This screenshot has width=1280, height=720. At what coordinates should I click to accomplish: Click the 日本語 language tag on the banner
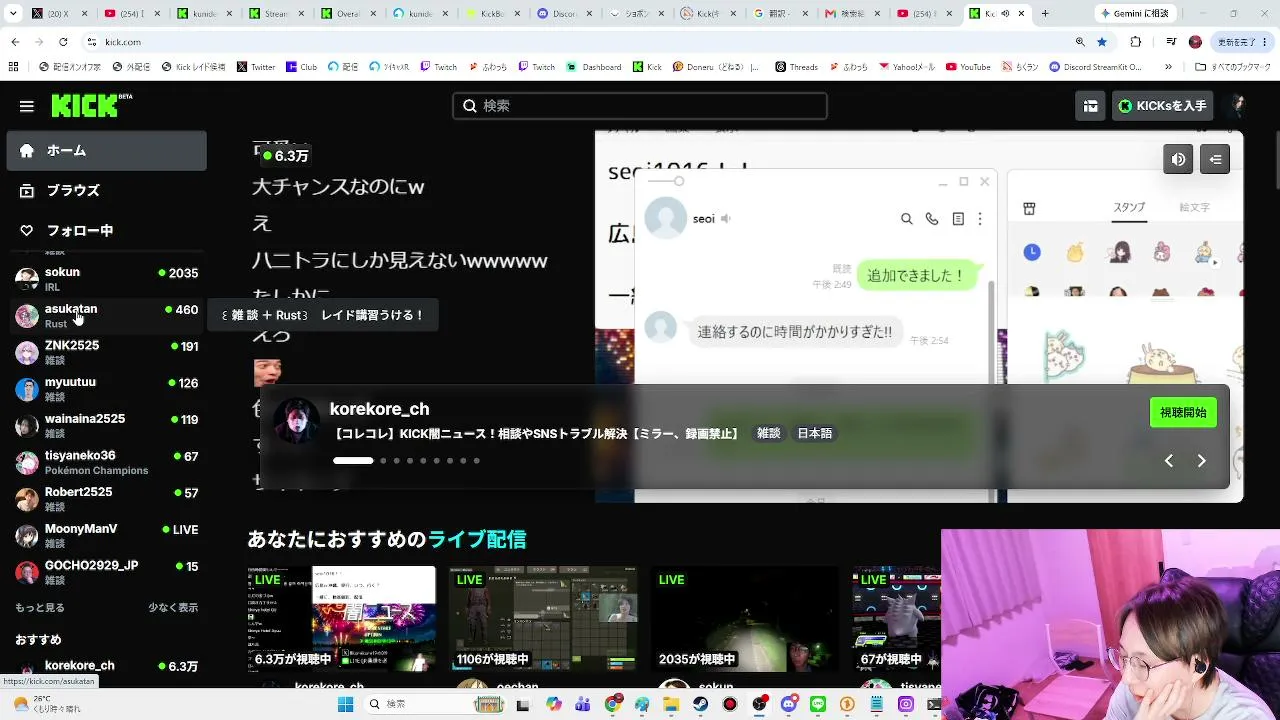tap(814, 434)
